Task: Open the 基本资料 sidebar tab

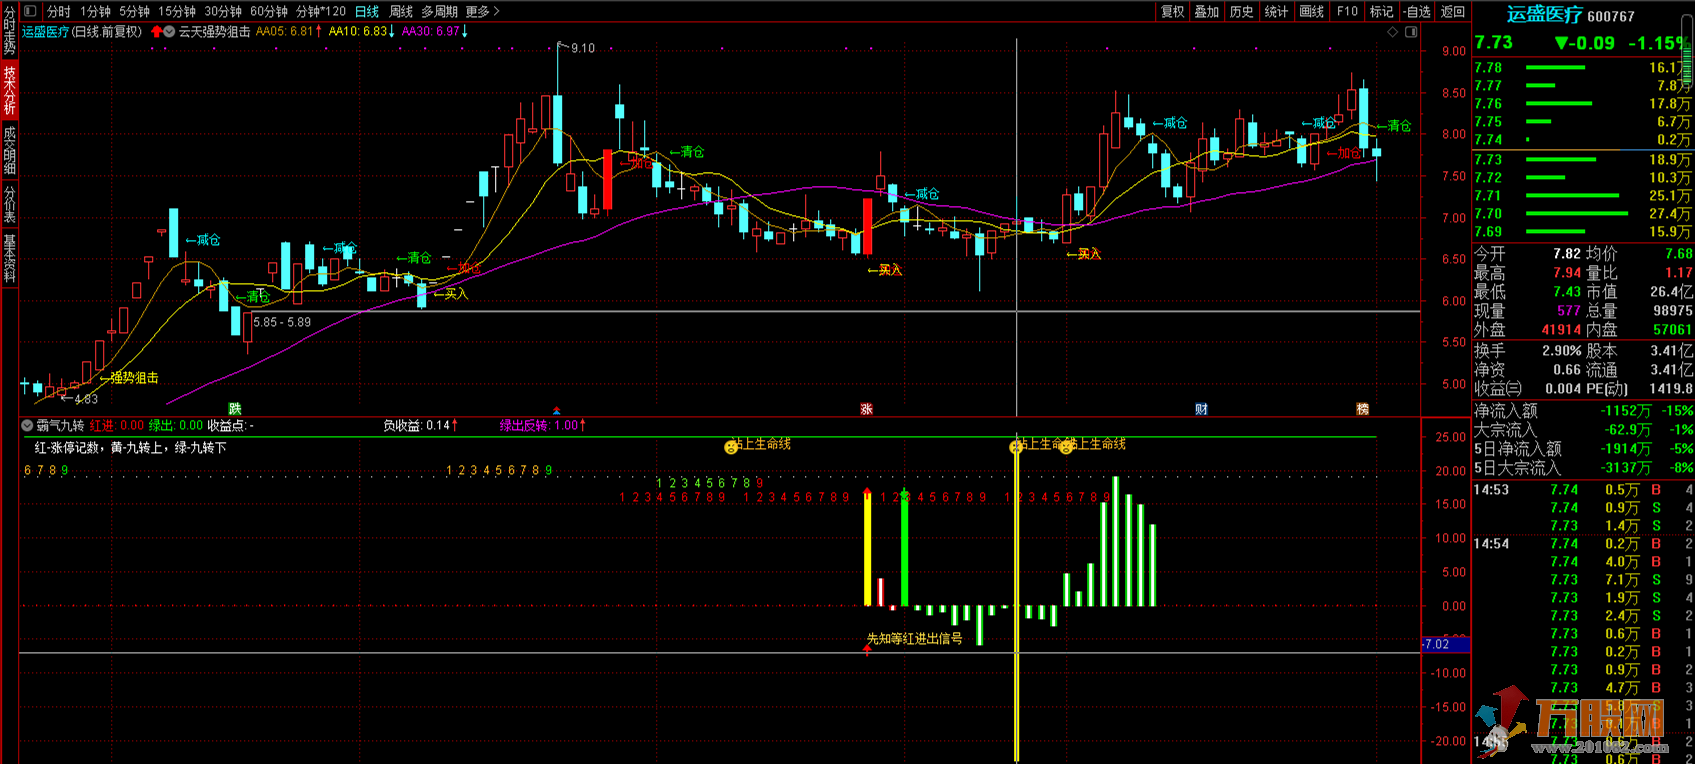Action: pos(9,258)
